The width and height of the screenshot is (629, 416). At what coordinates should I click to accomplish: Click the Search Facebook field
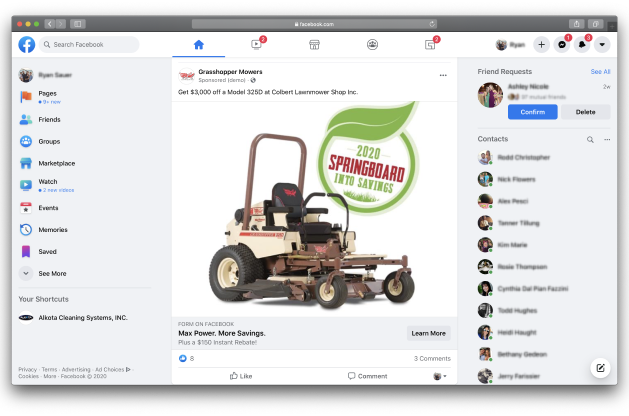tap(93, 45)
